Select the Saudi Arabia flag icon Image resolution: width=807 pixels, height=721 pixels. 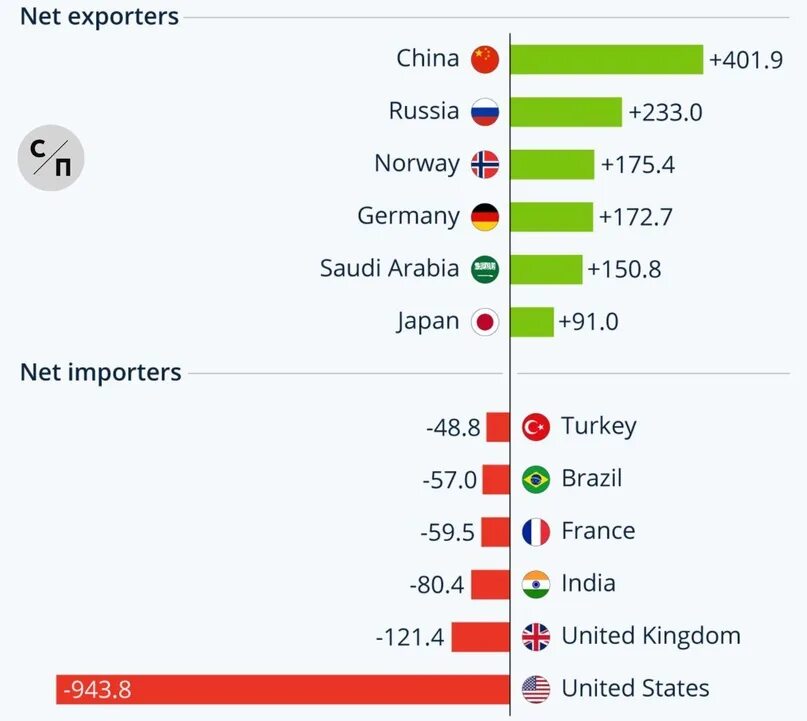click(485, 269)
